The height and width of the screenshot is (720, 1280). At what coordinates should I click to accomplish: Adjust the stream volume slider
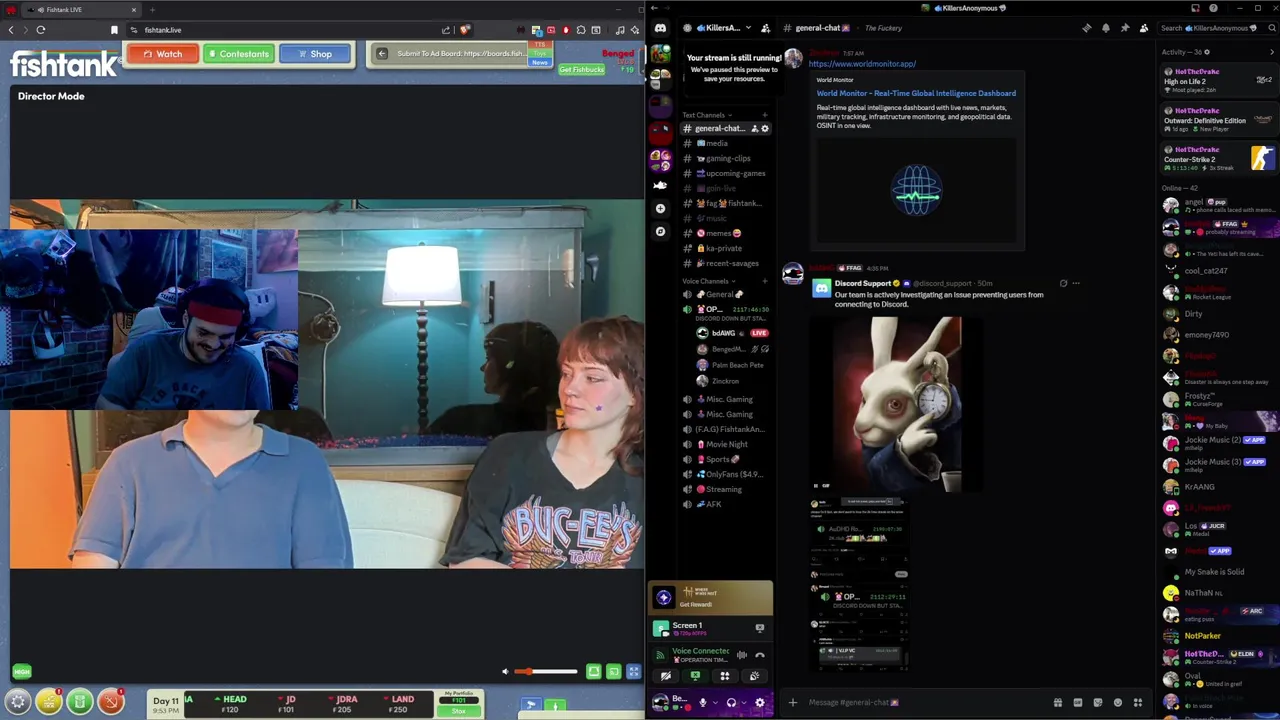pyautogui.click(x=547, y=672)
